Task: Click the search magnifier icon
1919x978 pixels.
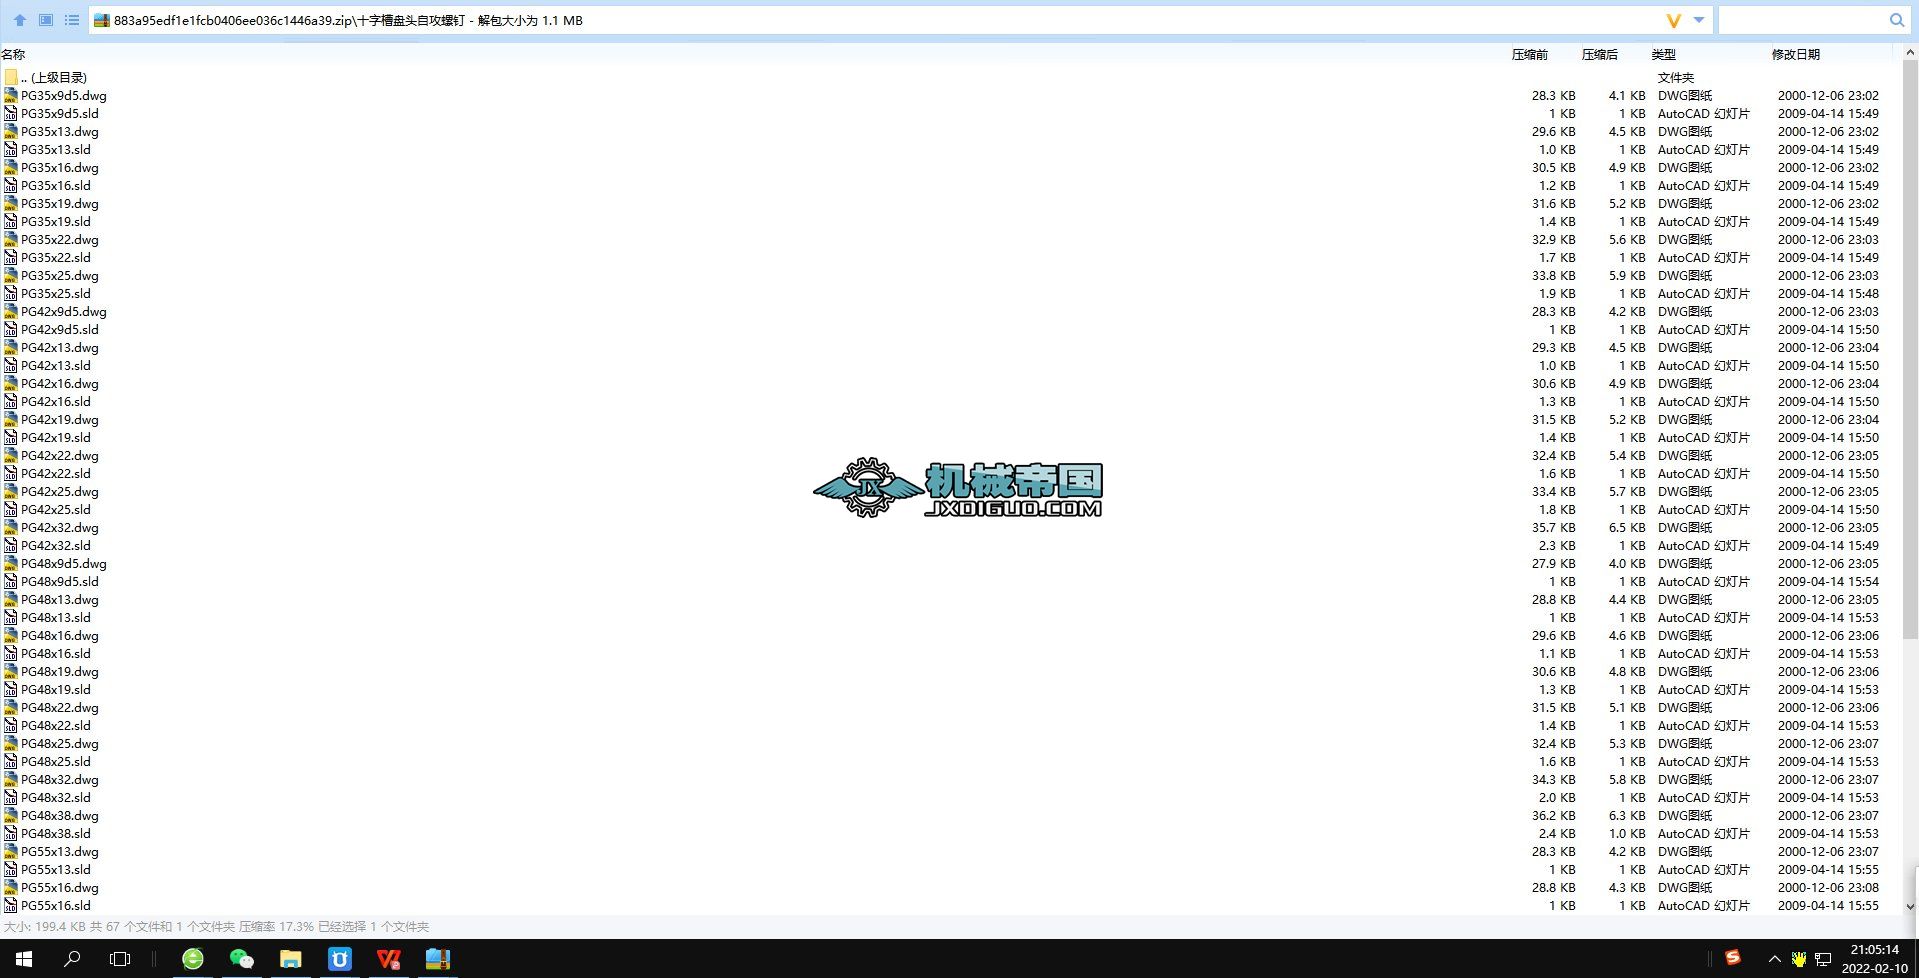Action: (1896, 20)
